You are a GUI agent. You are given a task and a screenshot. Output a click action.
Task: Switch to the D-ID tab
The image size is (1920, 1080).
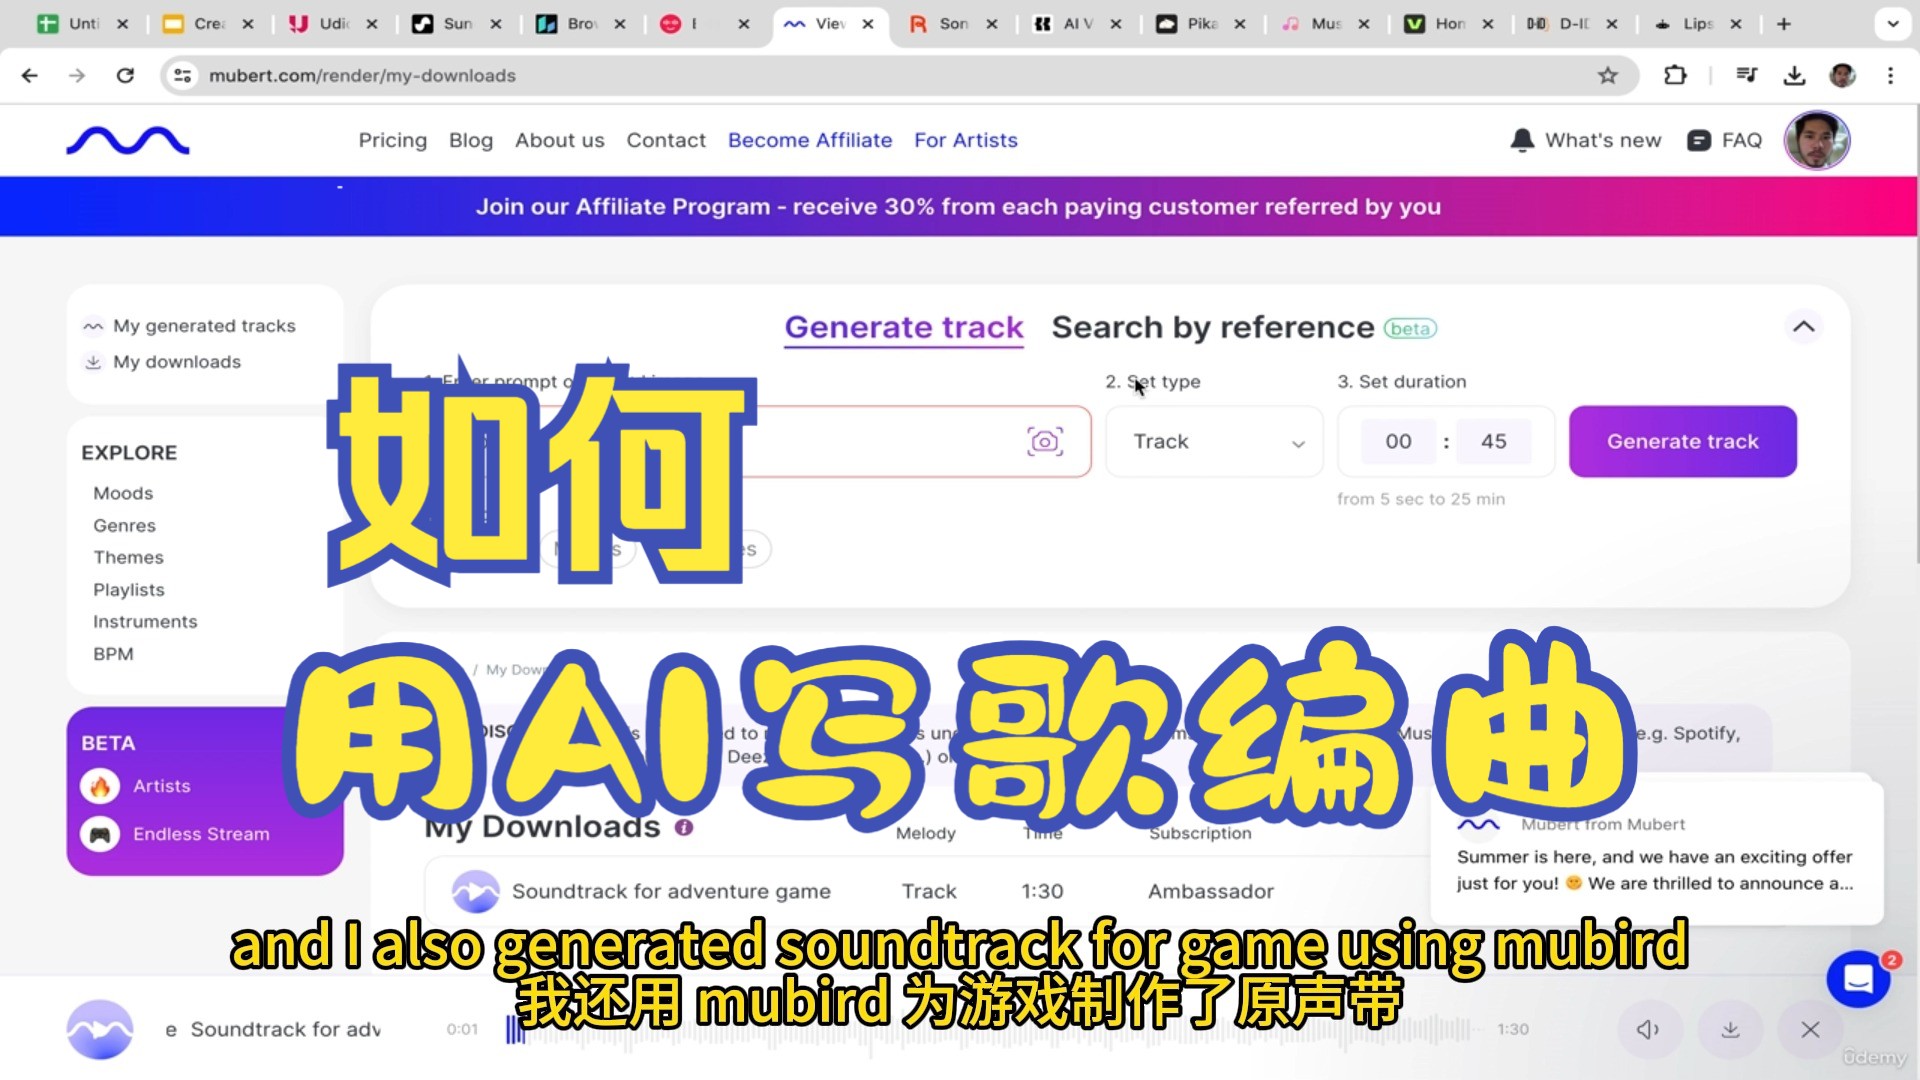point(1572,24)
